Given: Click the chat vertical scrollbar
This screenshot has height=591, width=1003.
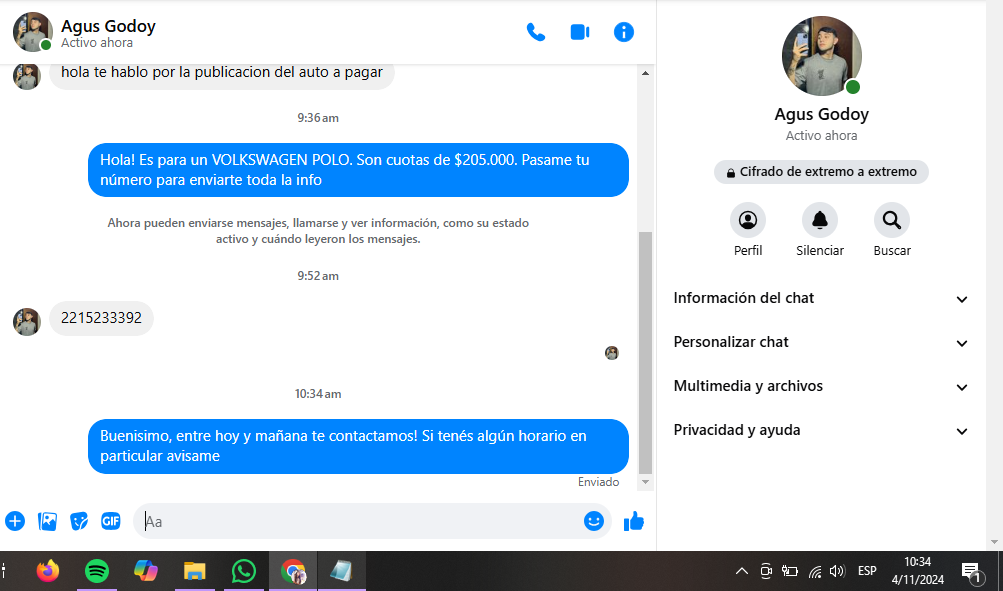Looking at the screenshot, I should pyautogui.click(x=645, y=350).
